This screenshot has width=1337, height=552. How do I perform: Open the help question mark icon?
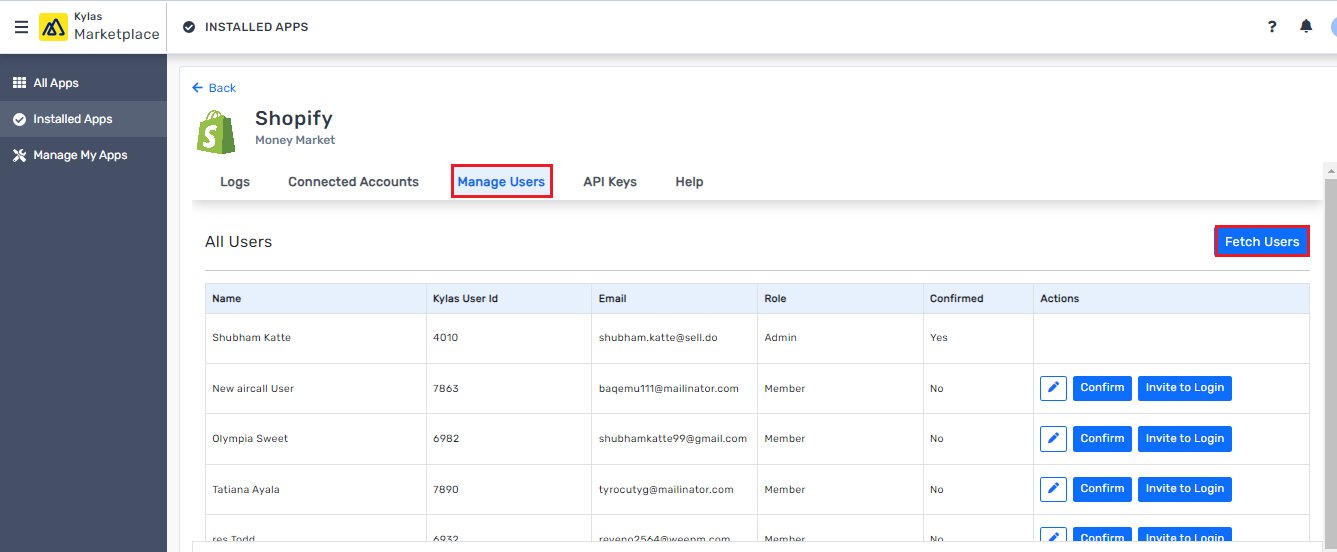tap(1272, 27)
